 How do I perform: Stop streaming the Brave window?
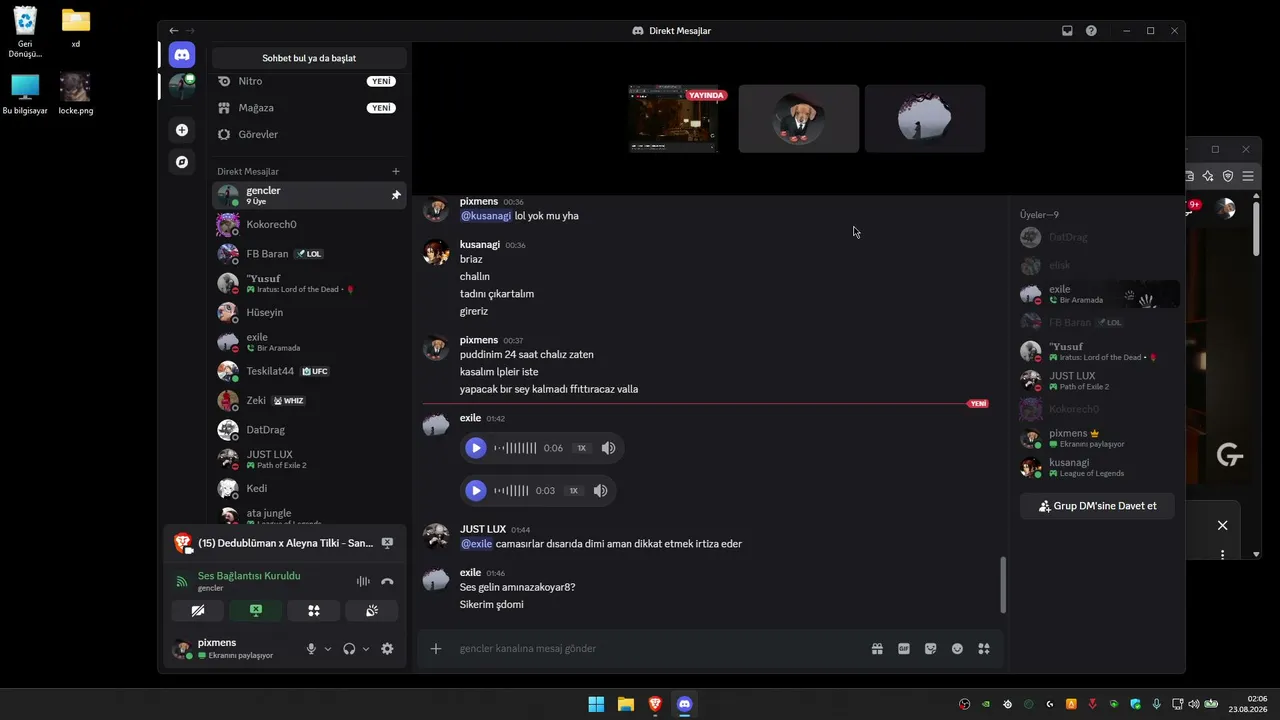coord(387,543)
